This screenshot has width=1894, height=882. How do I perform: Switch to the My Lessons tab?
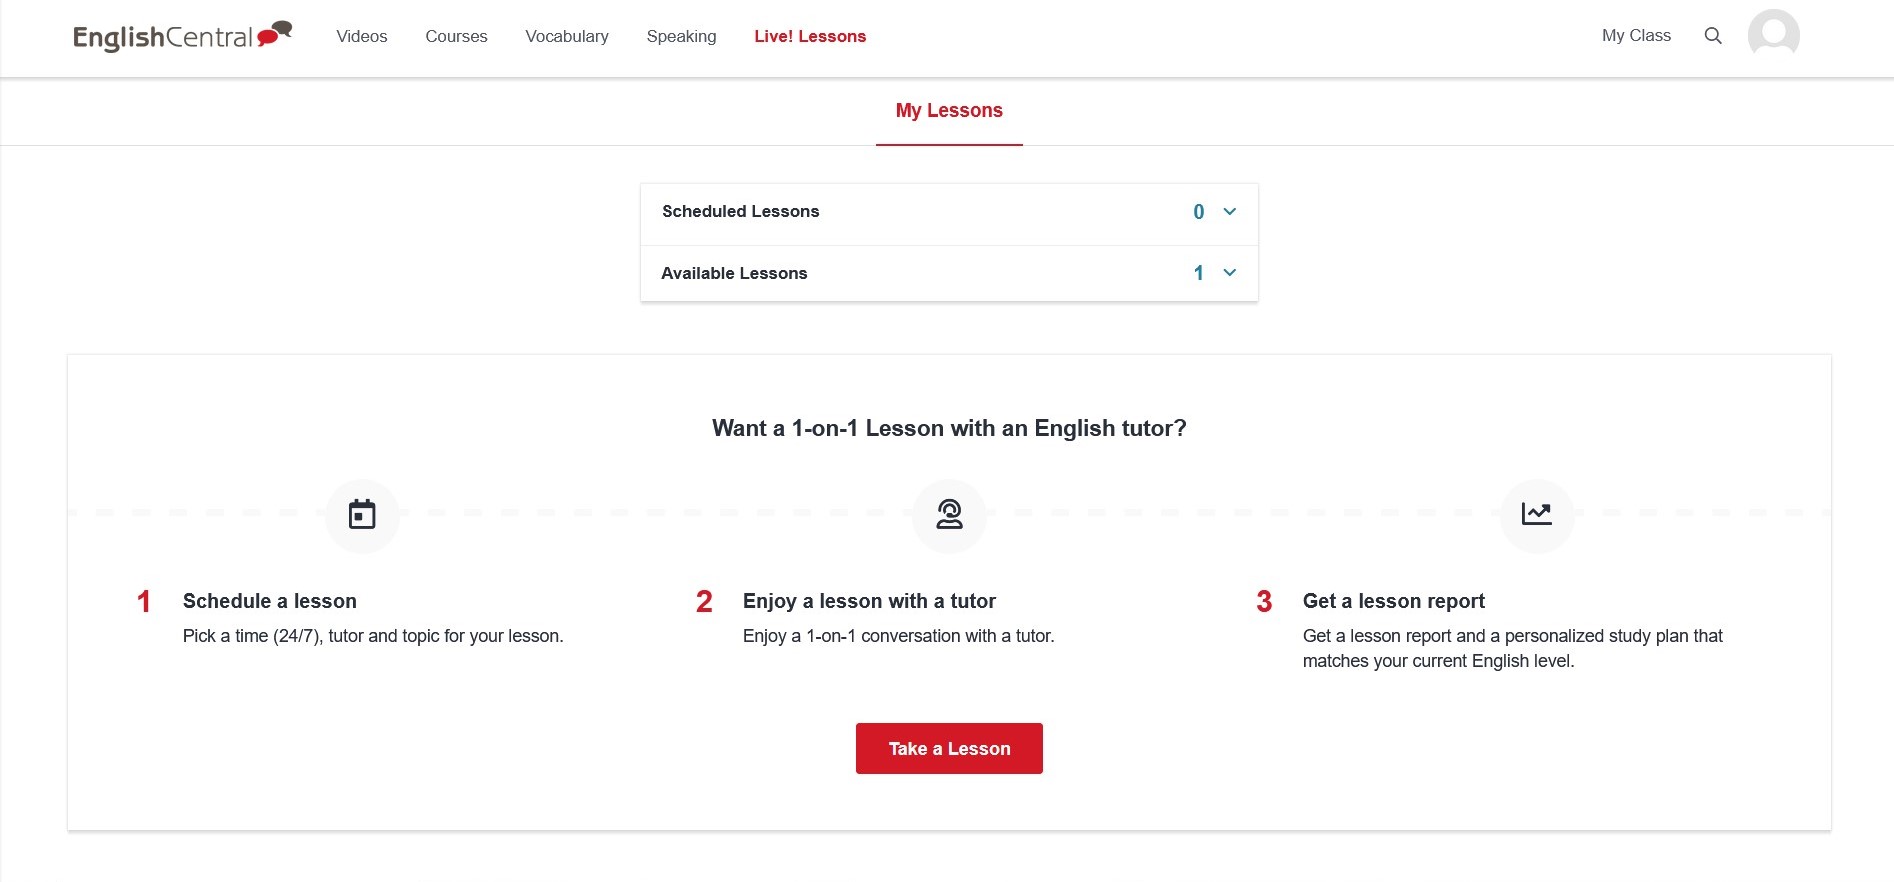point(948,110)
